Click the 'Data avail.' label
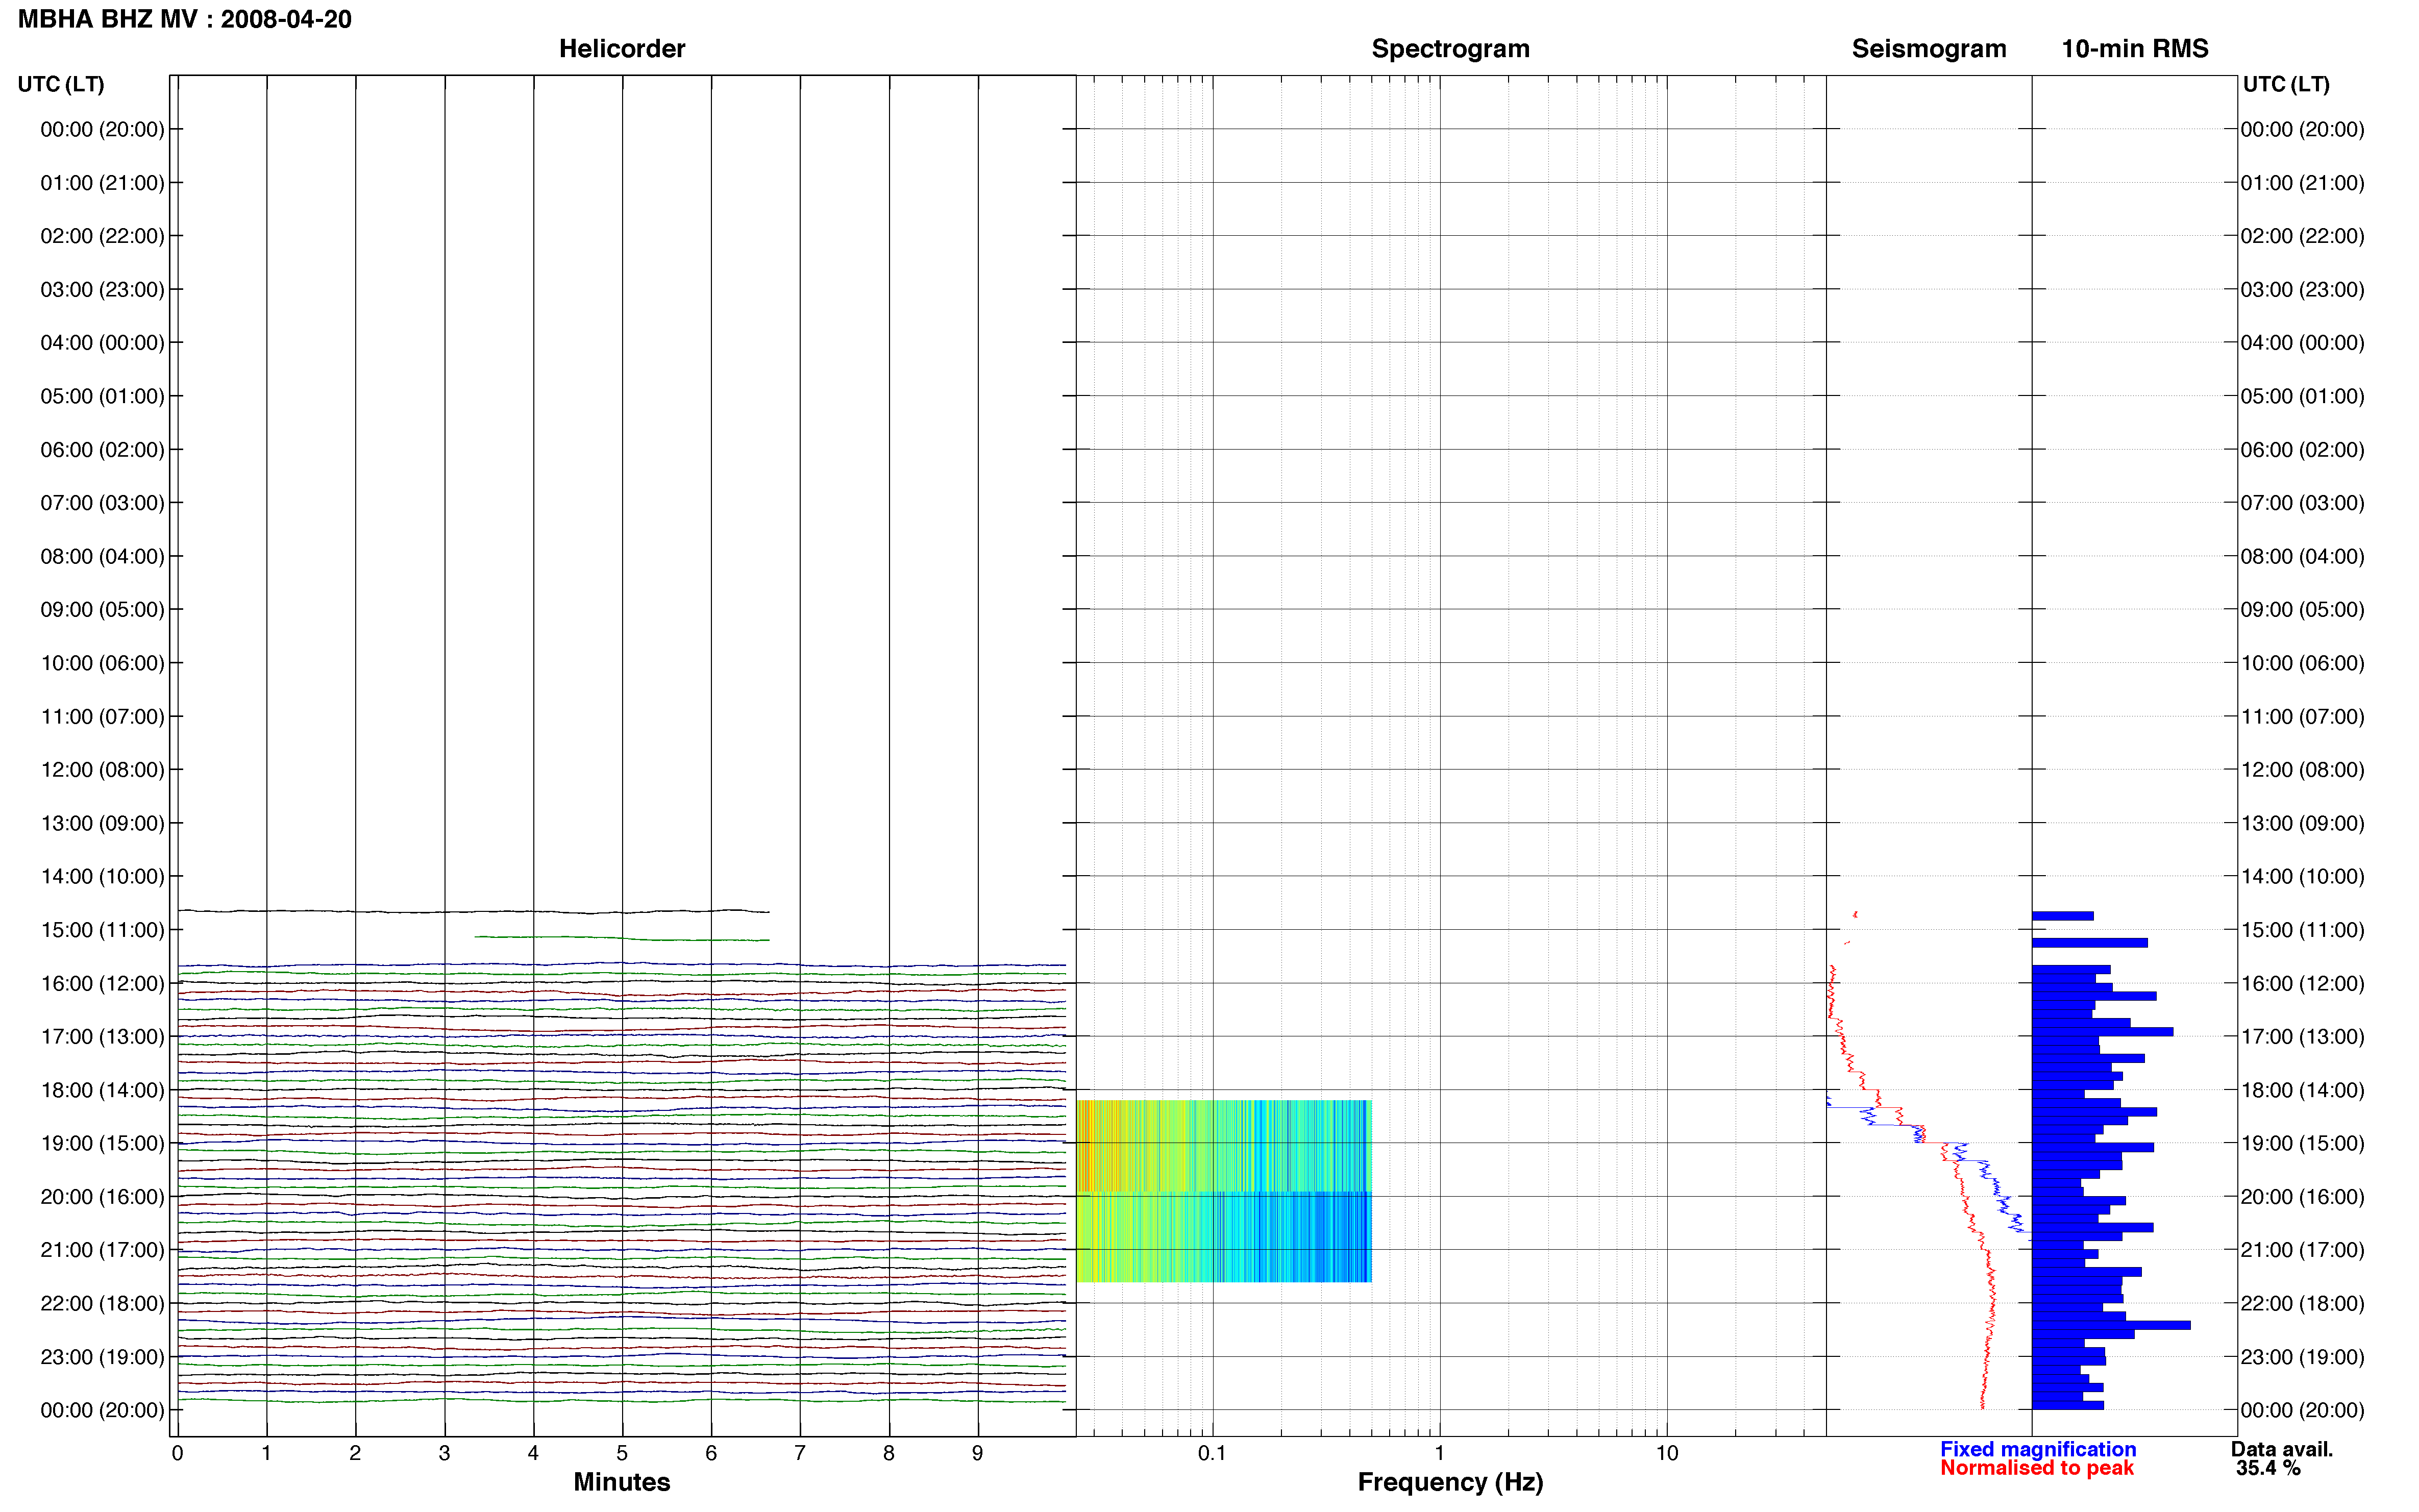The image size is (2419, 1512). (x=2281, y=1449)
